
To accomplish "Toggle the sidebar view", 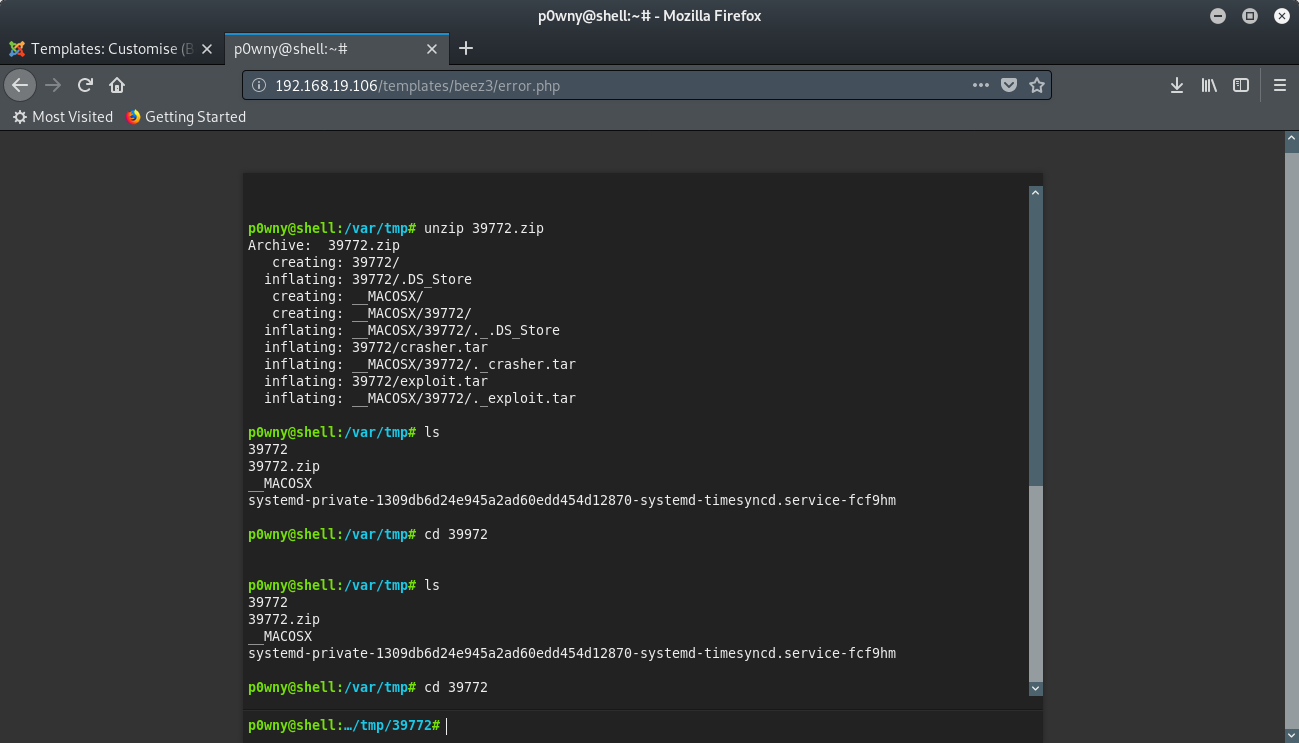I will [1241, 85].
